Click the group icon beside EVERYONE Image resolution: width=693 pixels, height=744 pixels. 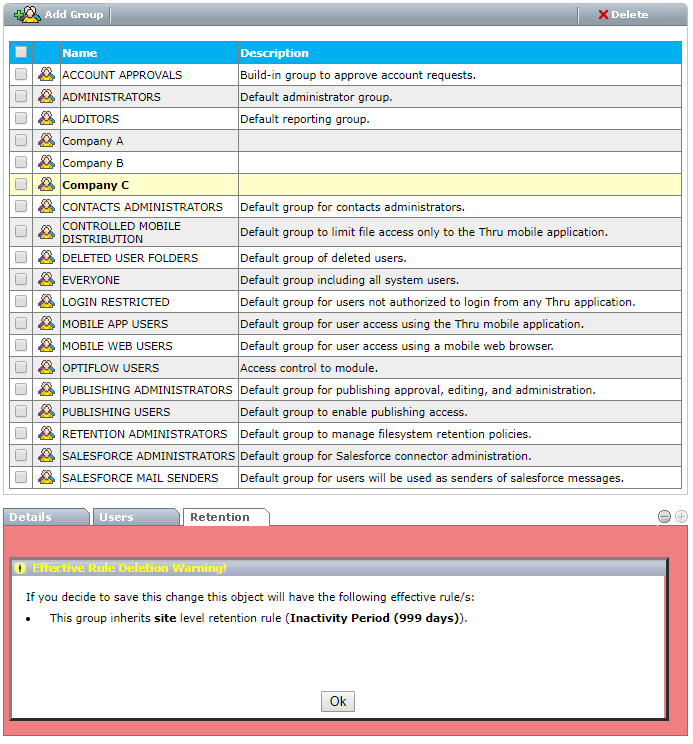click(x=46, y=280)
